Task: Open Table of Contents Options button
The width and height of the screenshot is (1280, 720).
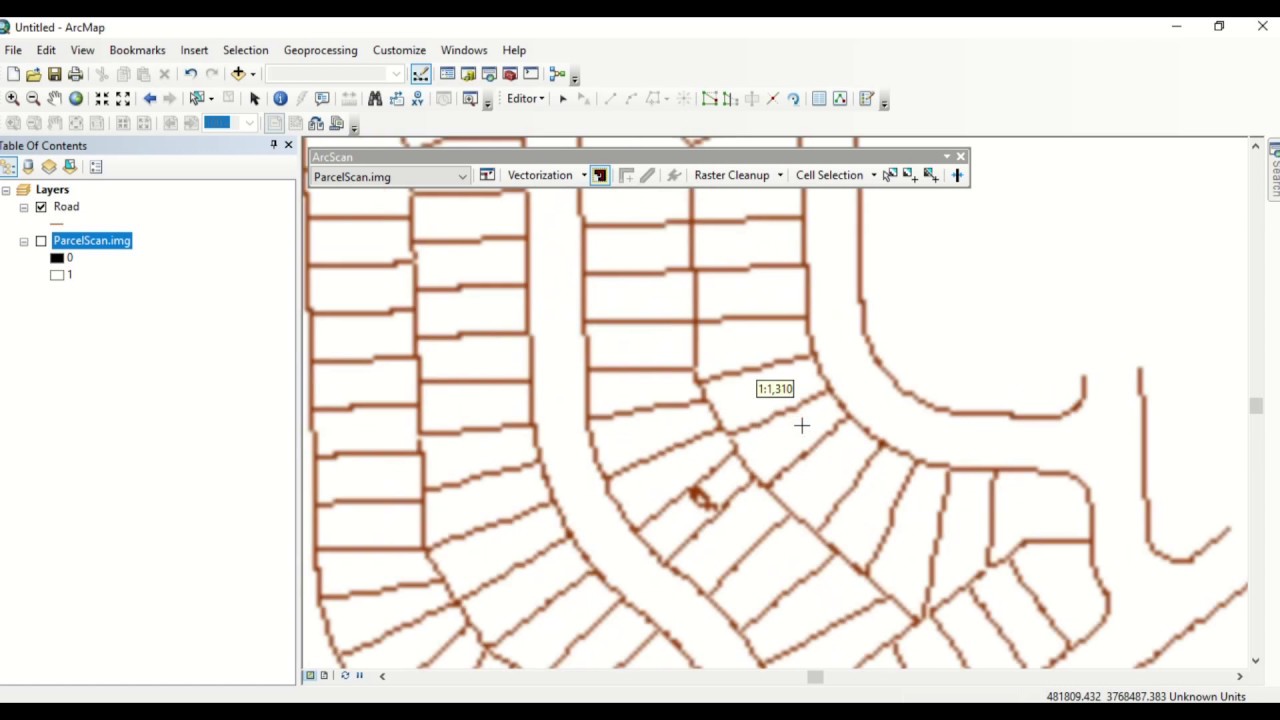Action: tap(96, 167)
